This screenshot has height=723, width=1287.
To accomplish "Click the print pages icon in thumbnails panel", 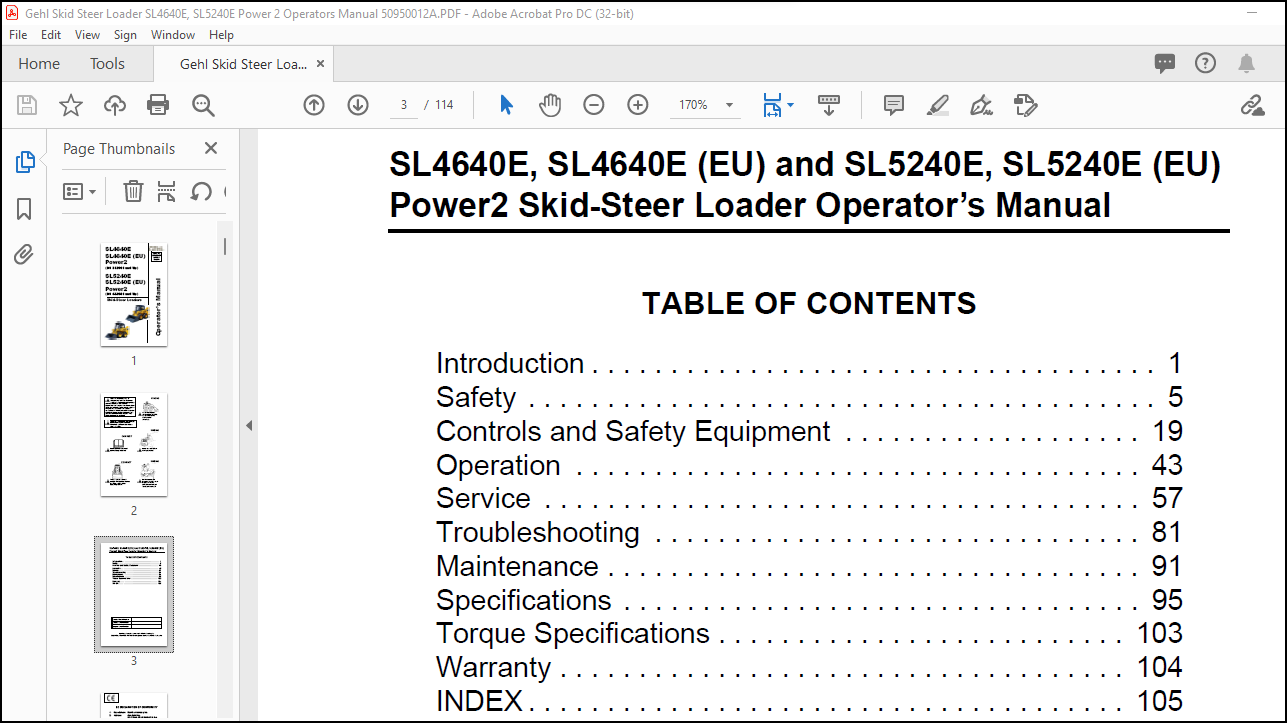I will click(x=167, y=191).
